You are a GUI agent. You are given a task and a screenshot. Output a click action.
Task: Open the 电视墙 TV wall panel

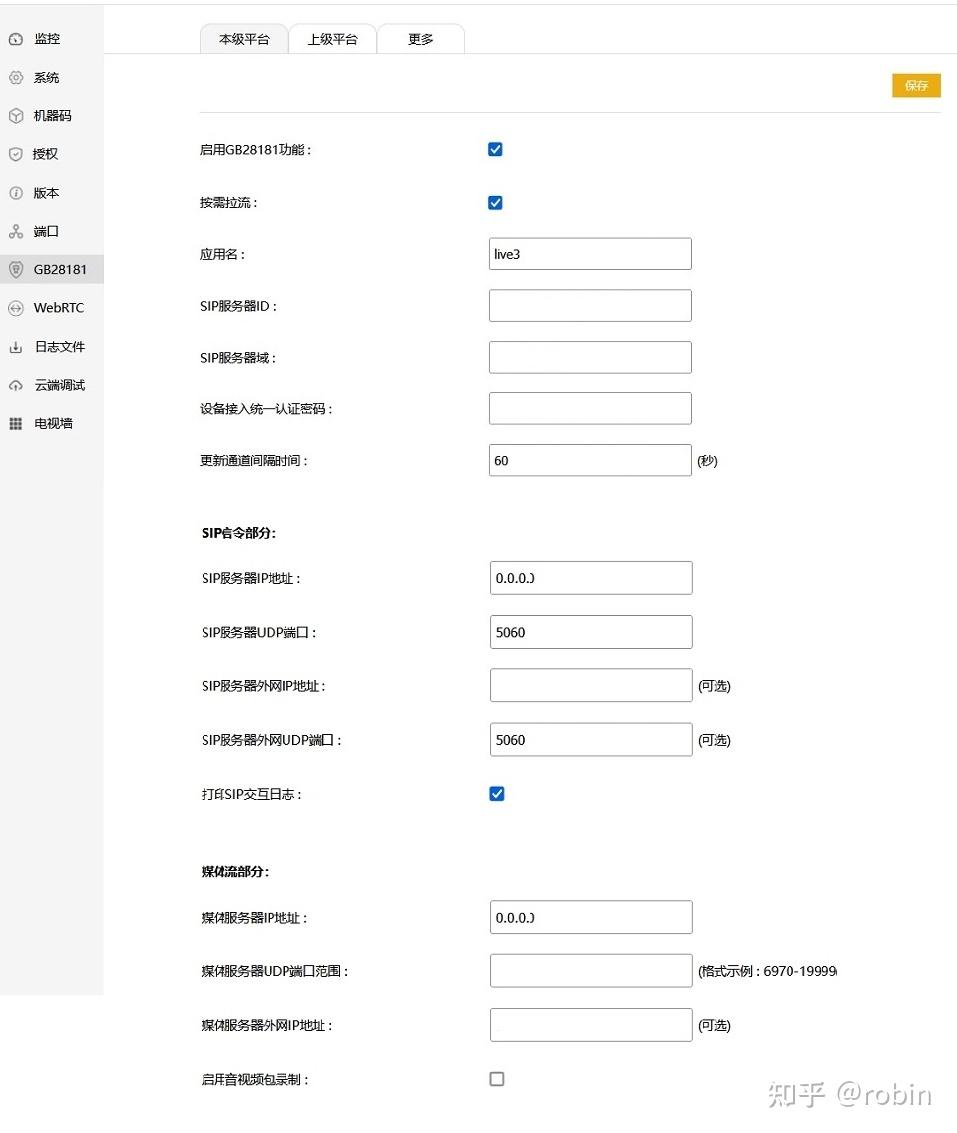(x=48, y=423)
